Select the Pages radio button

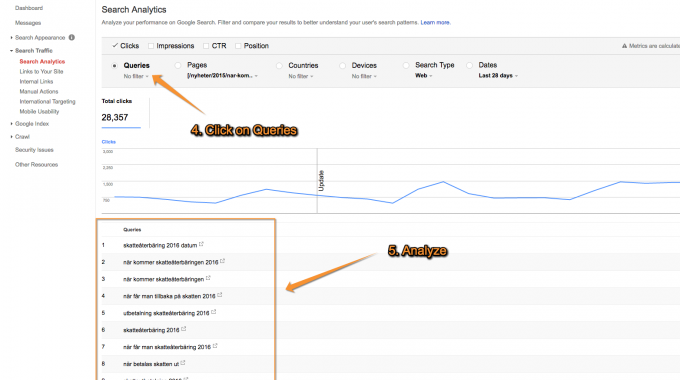point(178,66)
